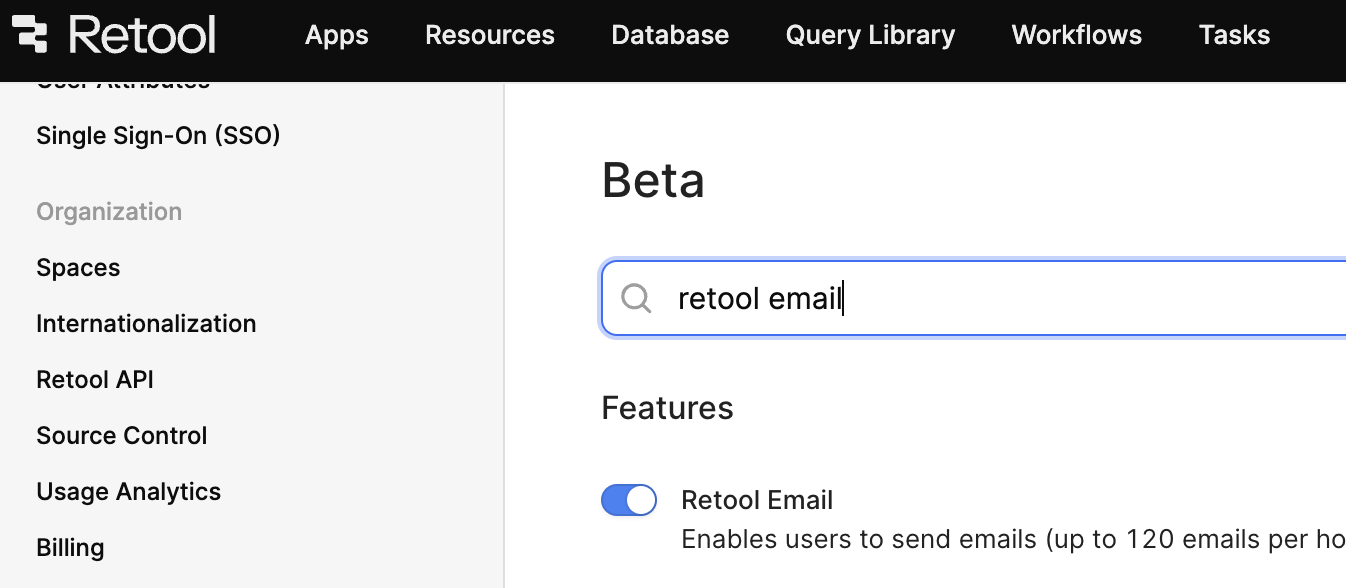Viewport: 1346px width, 588px height.
Task: Switch to Workflows in top navigation
Action: point(1077,35)
